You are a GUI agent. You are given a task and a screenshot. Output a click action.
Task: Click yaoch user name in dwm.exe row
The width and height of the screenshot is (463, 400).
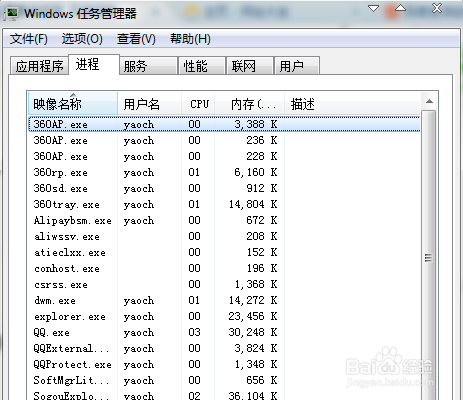point(139,301)
